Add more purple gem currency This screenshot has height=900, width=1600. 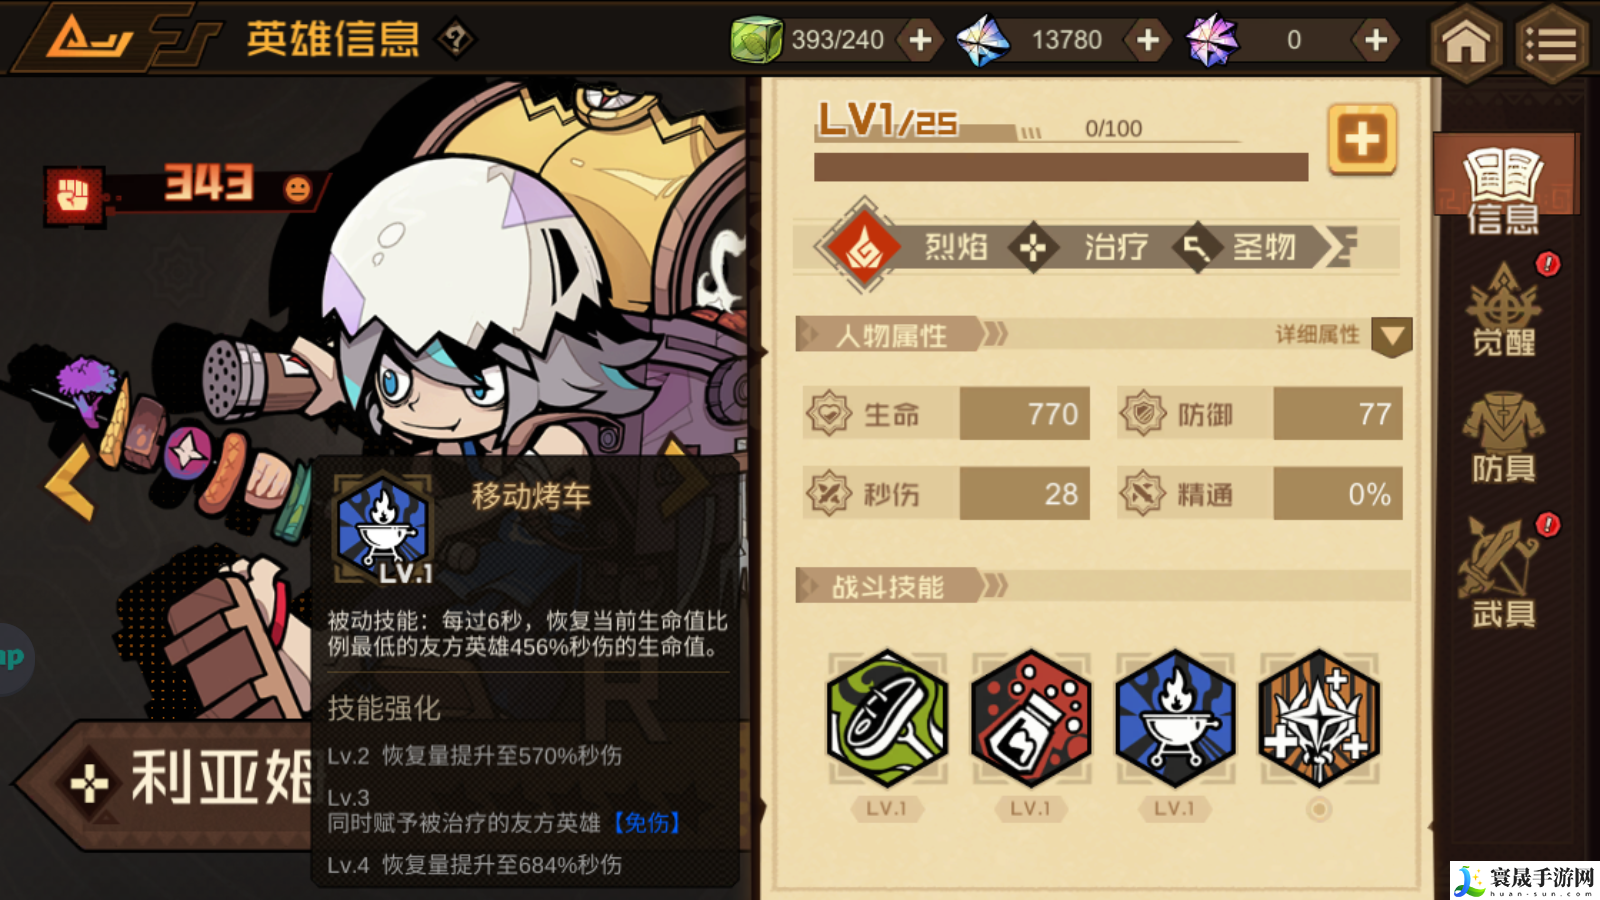[x=1376, y=40]
